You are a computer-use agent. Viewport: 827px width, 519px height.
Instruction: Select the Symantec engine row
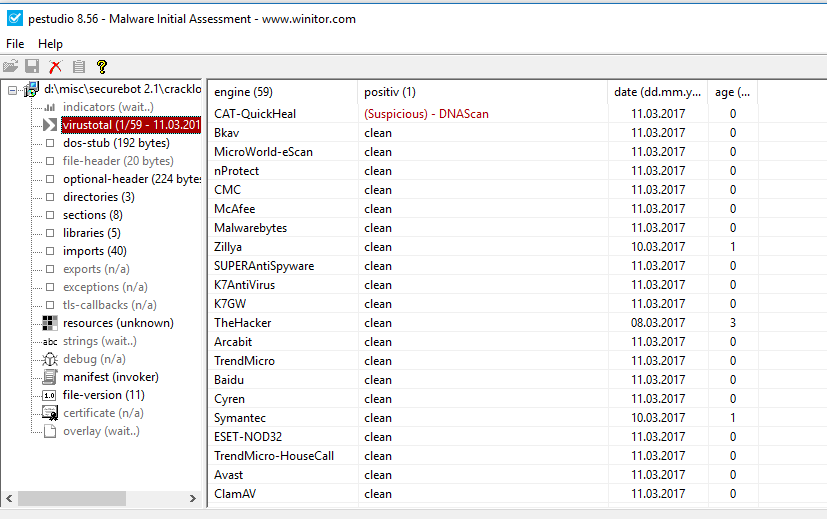point(482,418)
